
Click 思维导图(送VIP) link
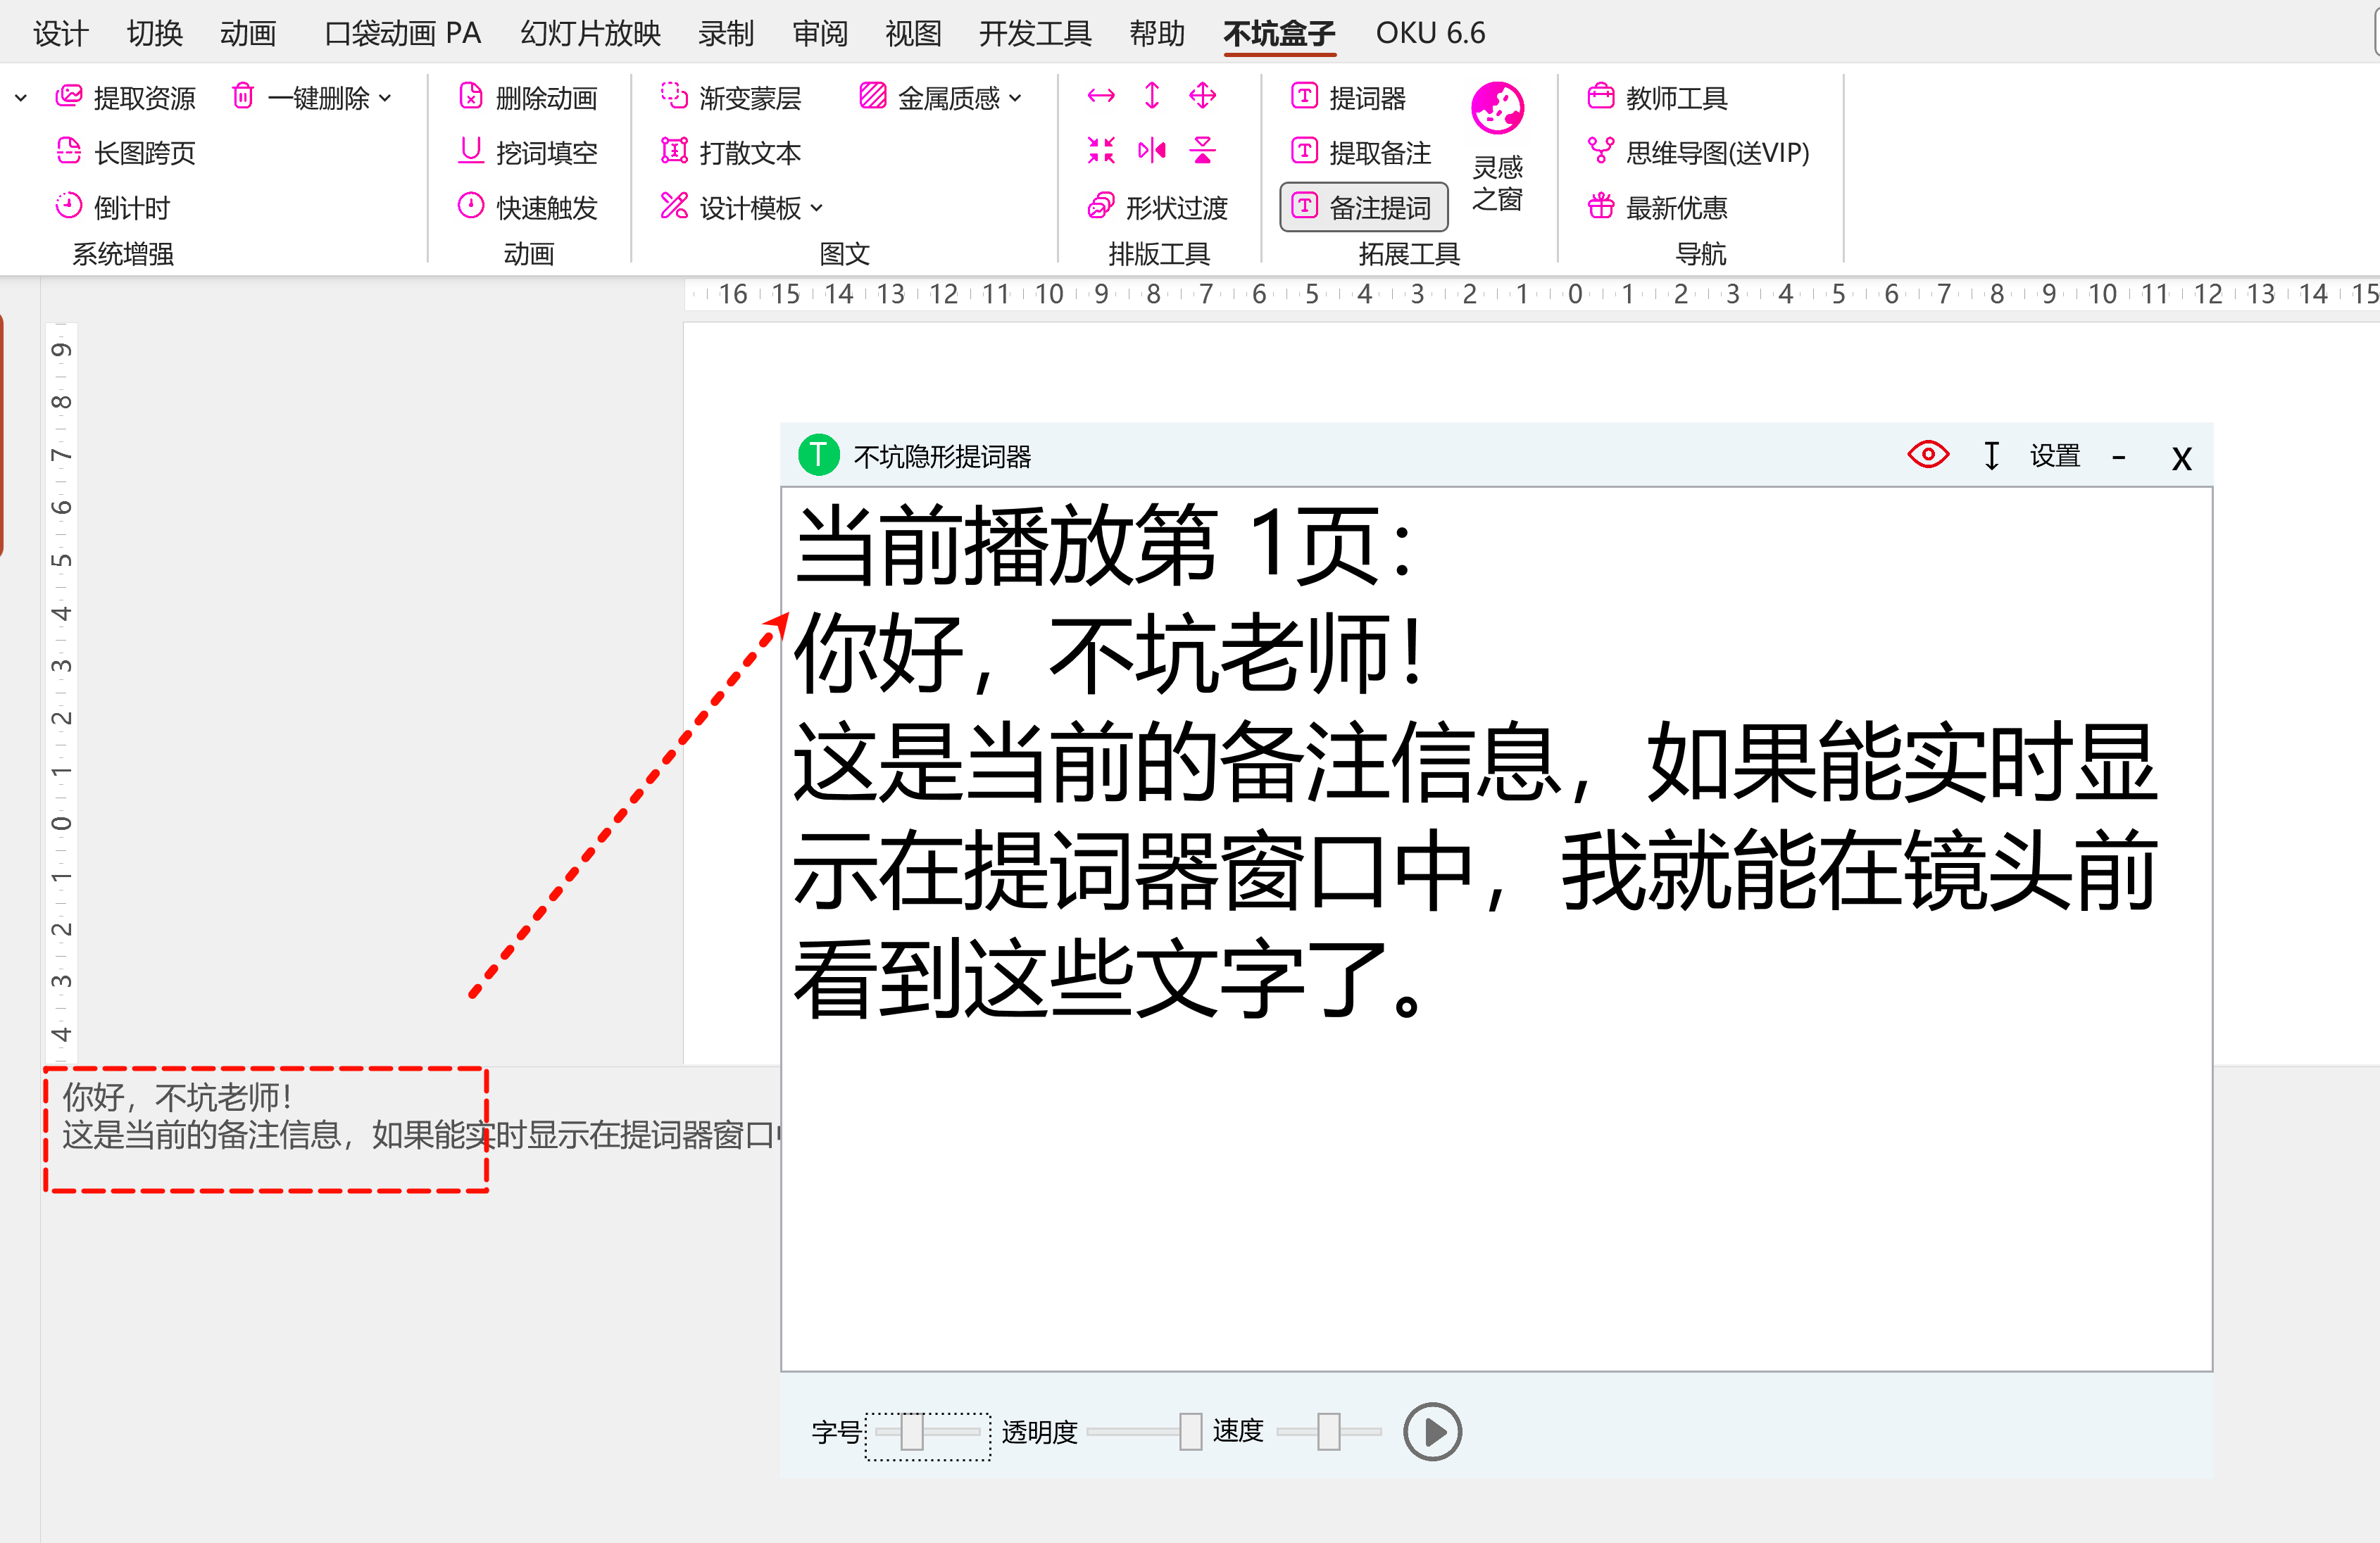click(x=1716, y=152)
